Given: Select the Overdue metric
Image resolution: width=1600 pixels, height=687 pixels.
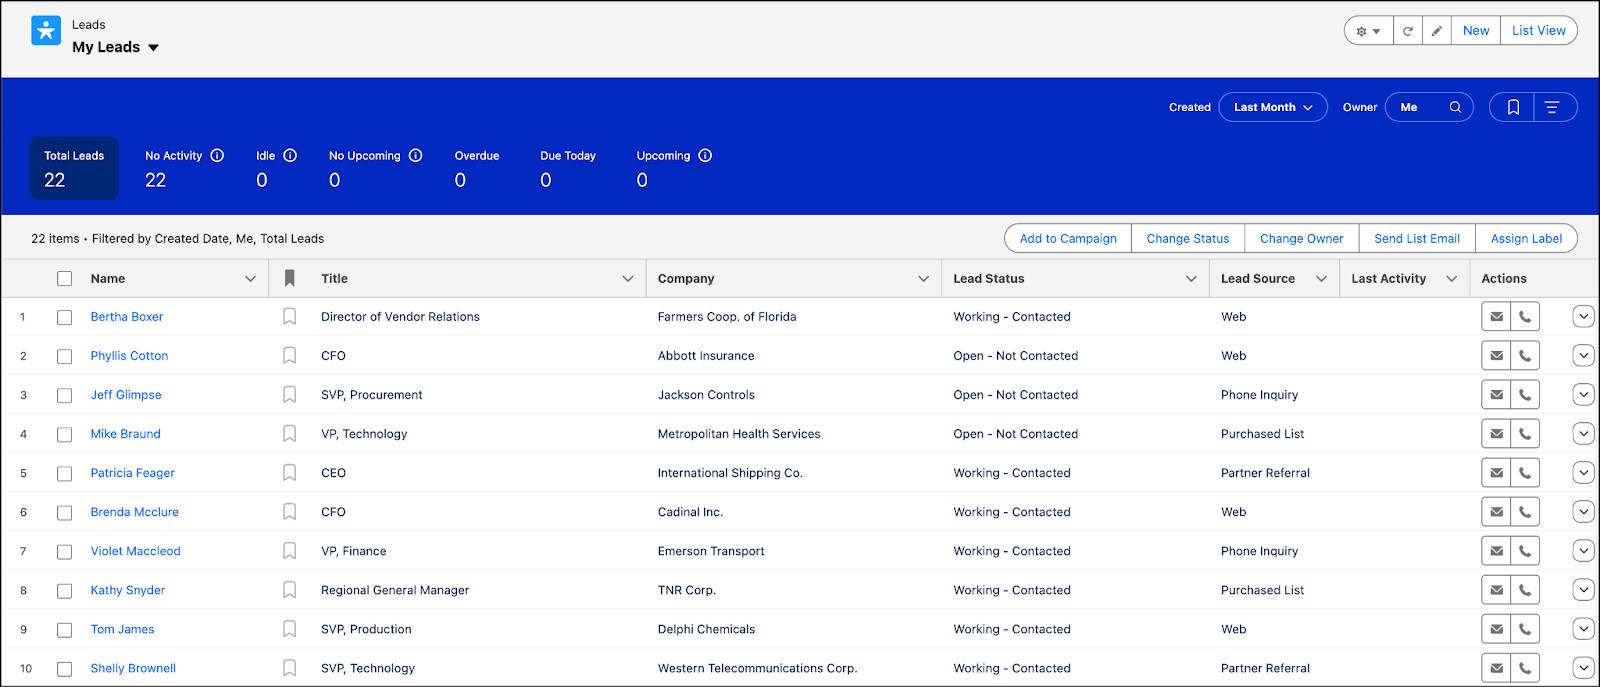Looking at the screenshot, I should 476,168.
